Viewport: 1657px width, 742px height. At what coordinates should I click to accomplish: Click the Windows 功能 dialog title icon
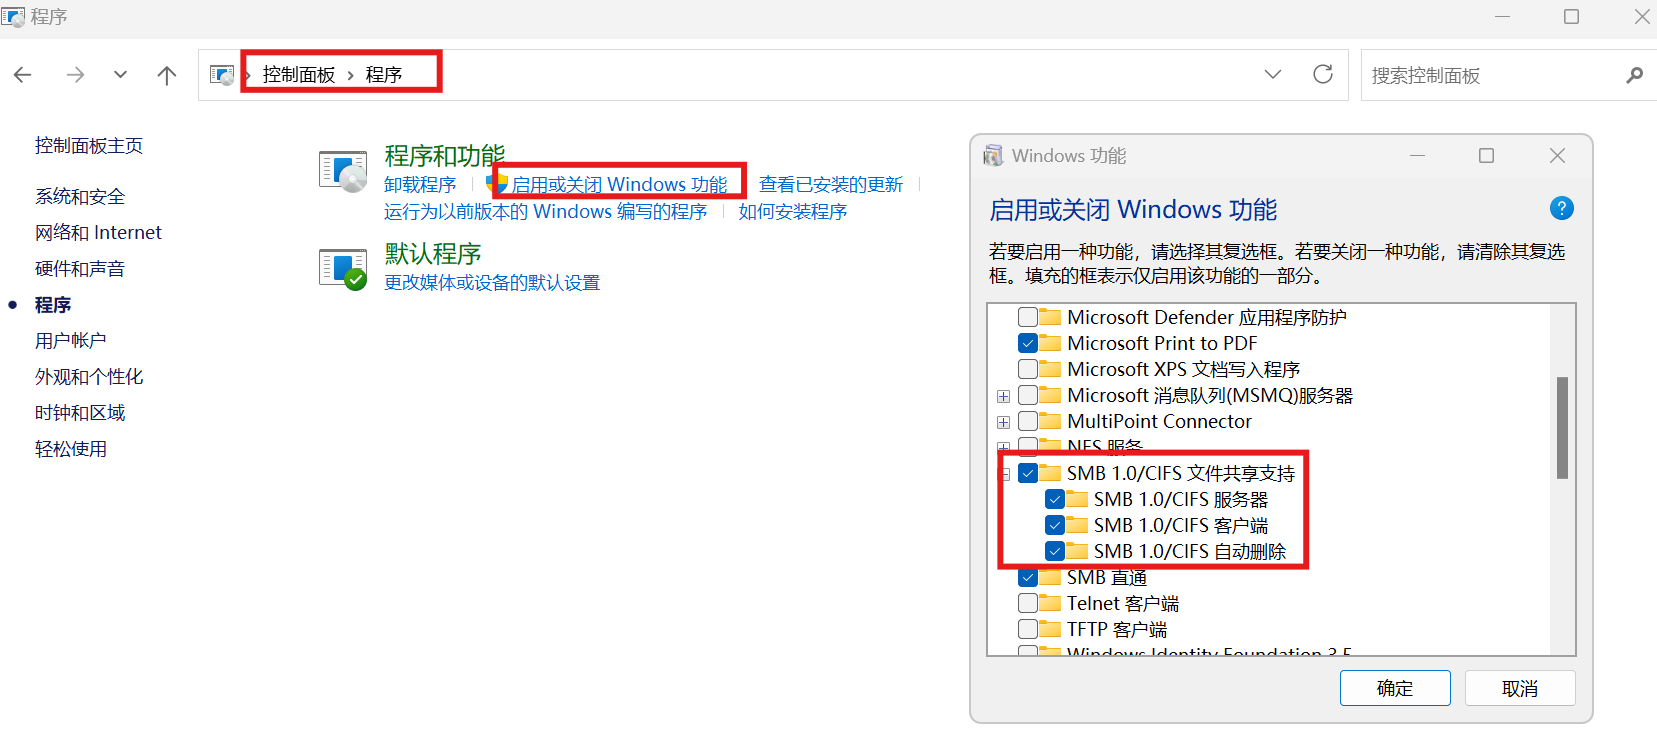click(993, 156)
